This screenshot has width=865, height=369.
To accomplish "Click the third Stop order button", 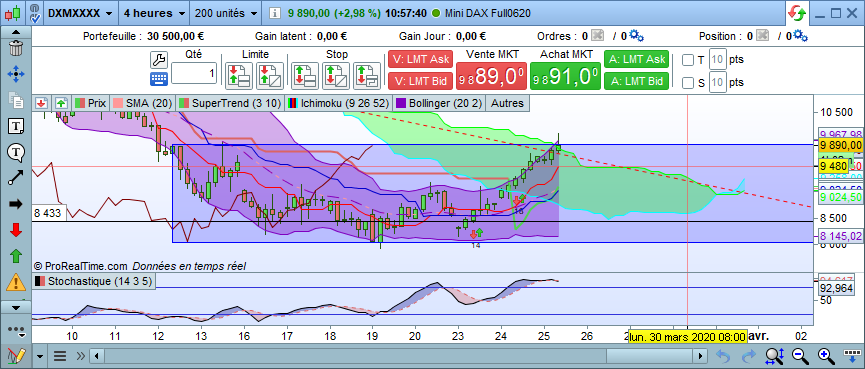I will [x=367, y=76].
